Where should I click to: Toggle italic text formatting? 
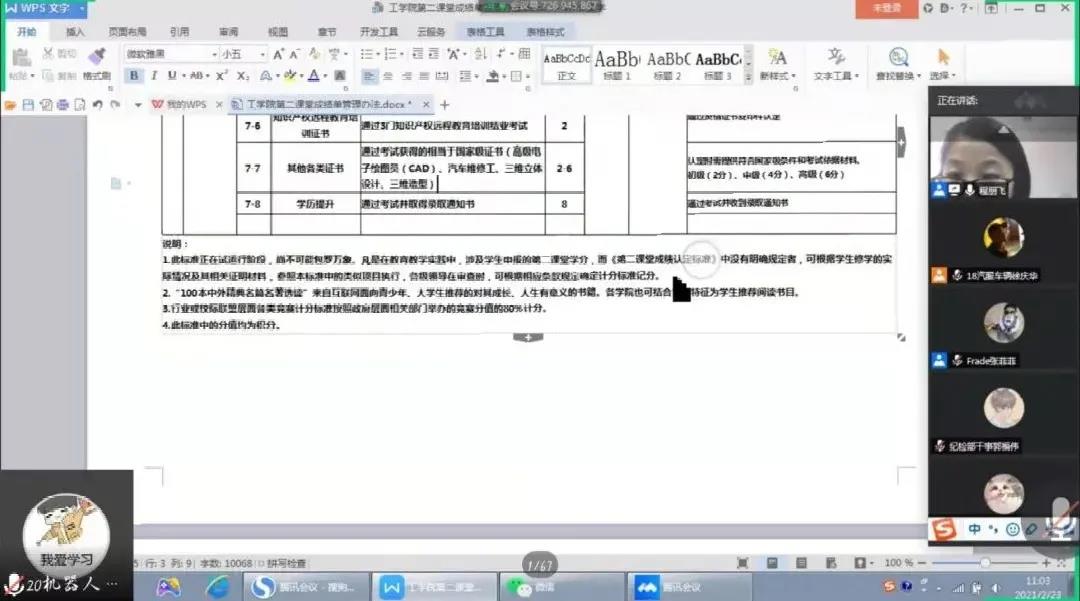(x=153, y=76)
